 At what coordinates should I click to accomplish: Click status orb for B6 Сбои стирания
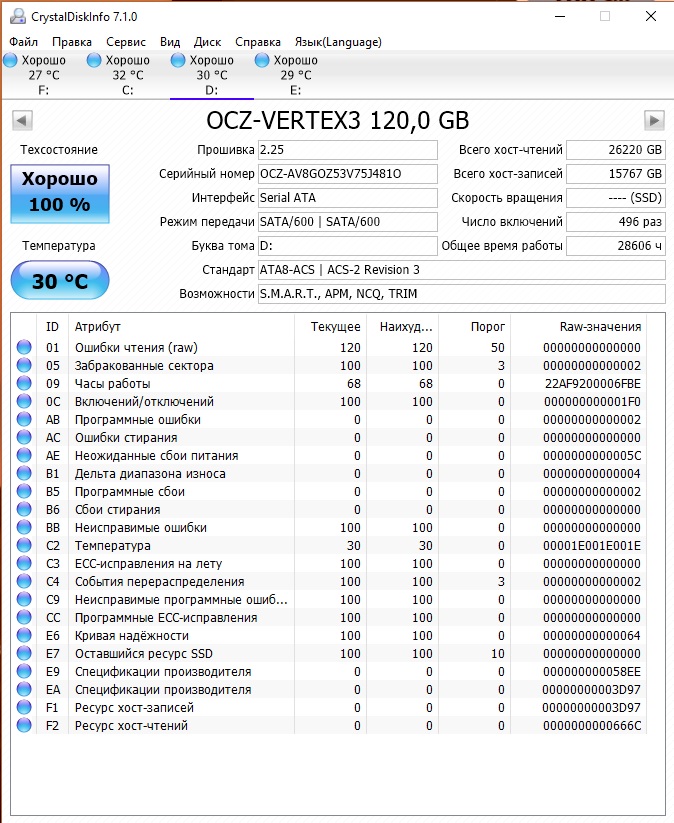[x=24, y=509]
